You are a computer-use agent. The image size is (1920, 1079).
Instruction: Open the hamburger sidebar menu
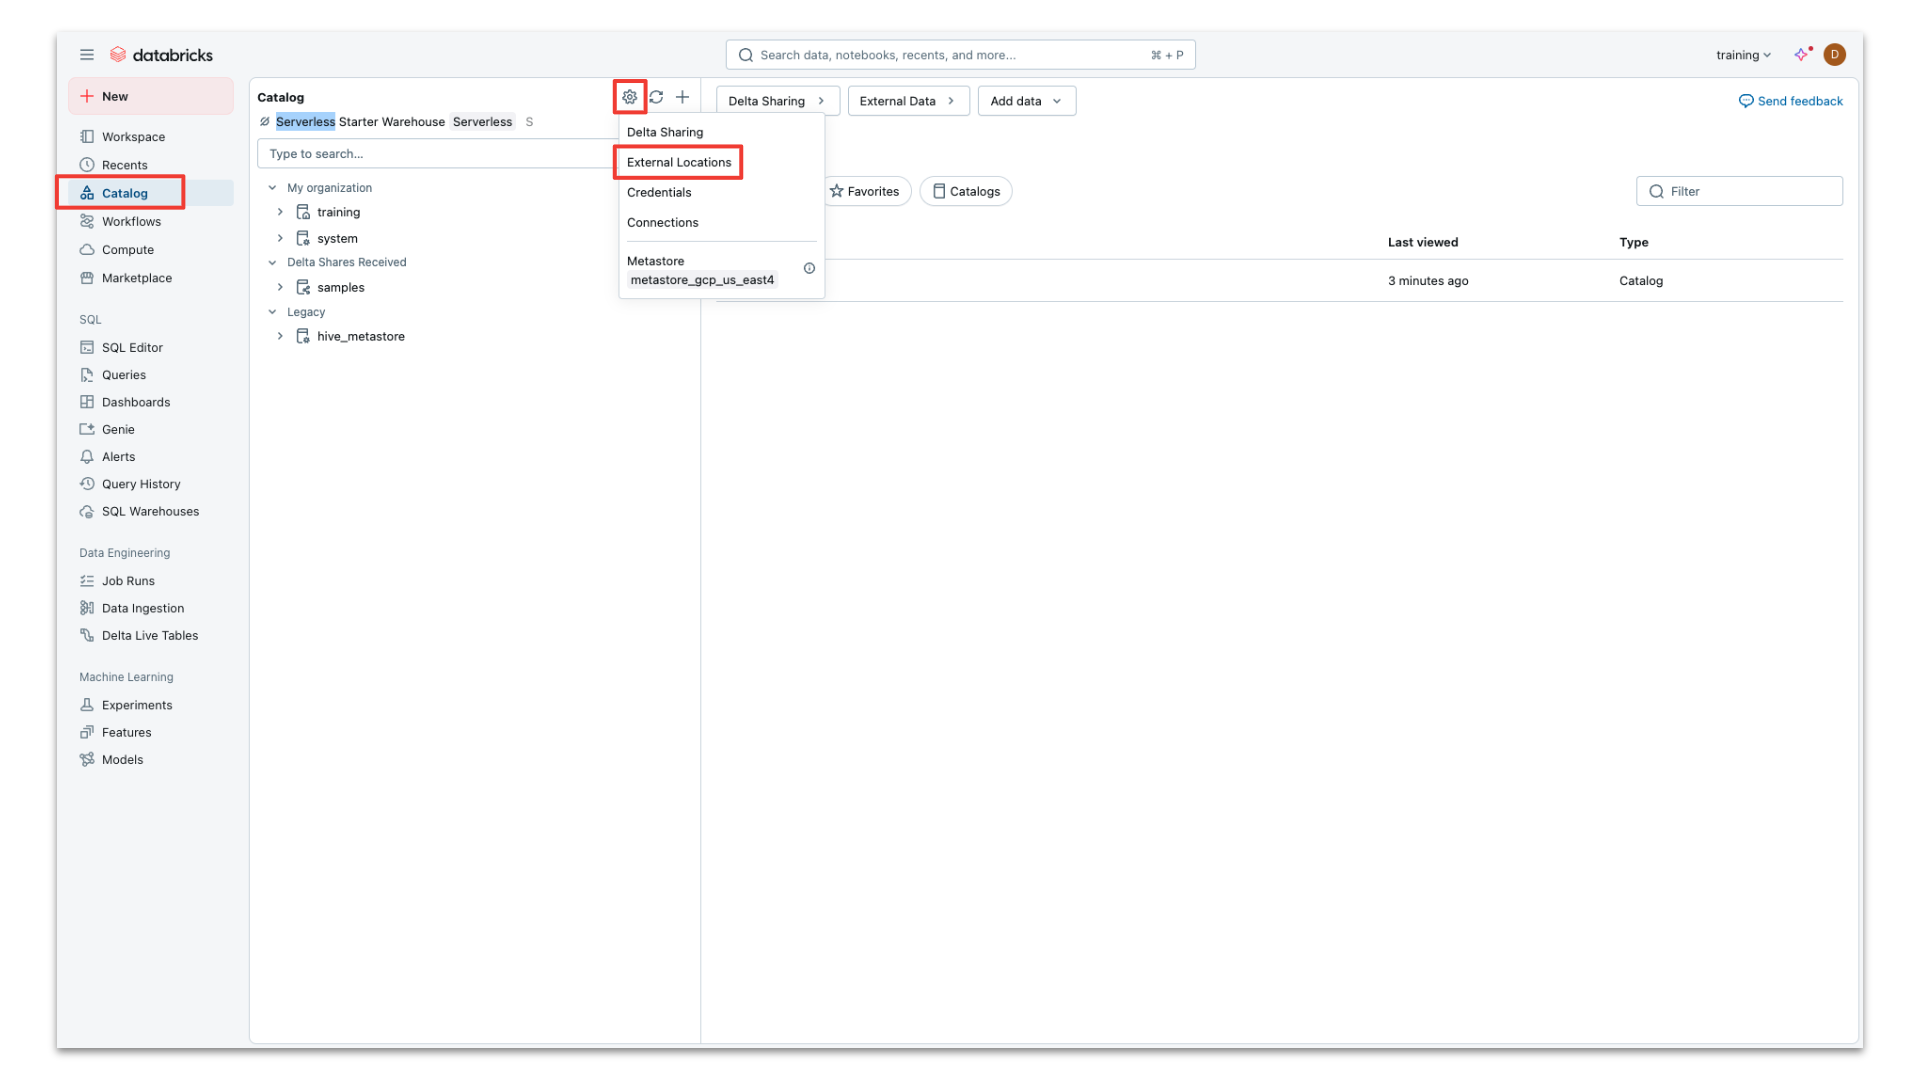(x=87, y=55)
